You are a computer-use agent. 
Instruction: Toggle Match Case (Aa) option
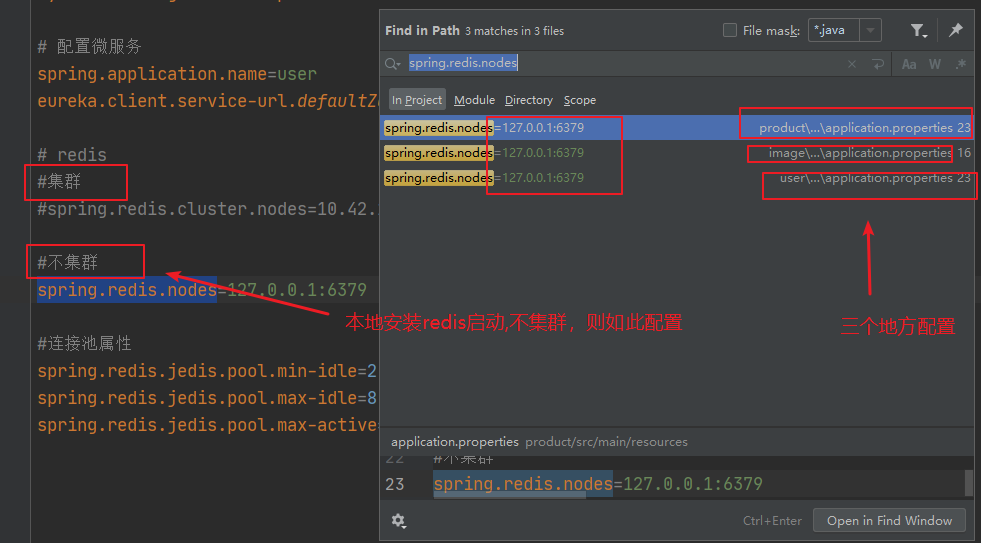point(909,64)
